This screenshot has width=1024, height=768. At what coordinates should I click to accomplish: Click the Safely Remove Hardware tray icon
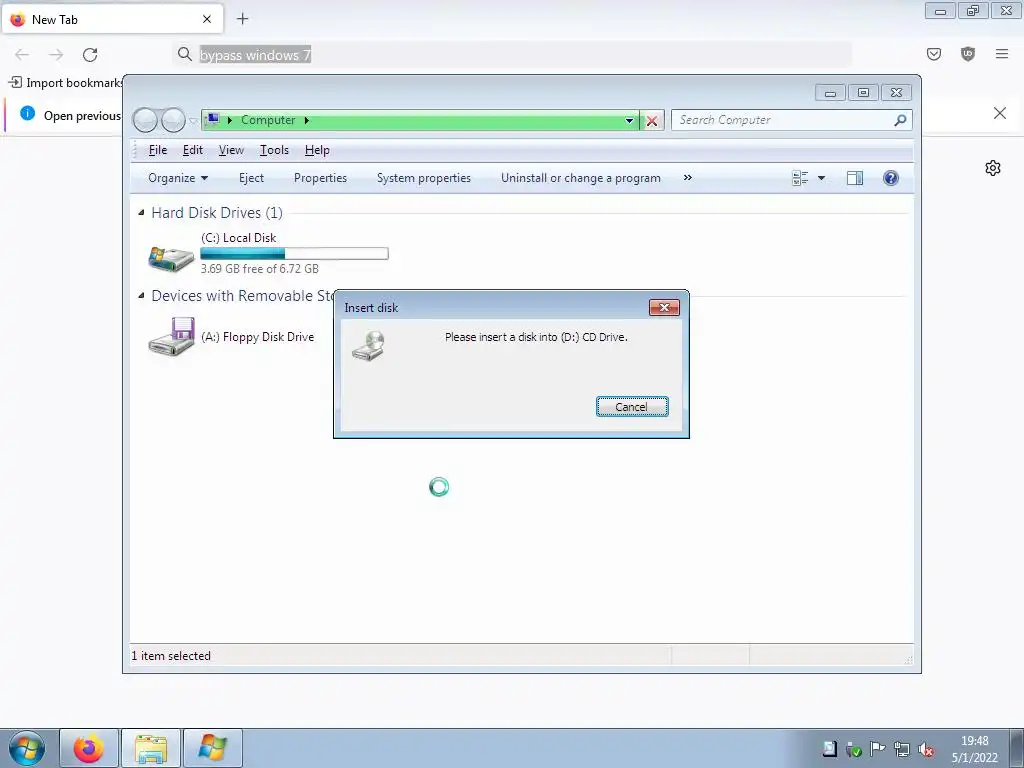(854, 749)
